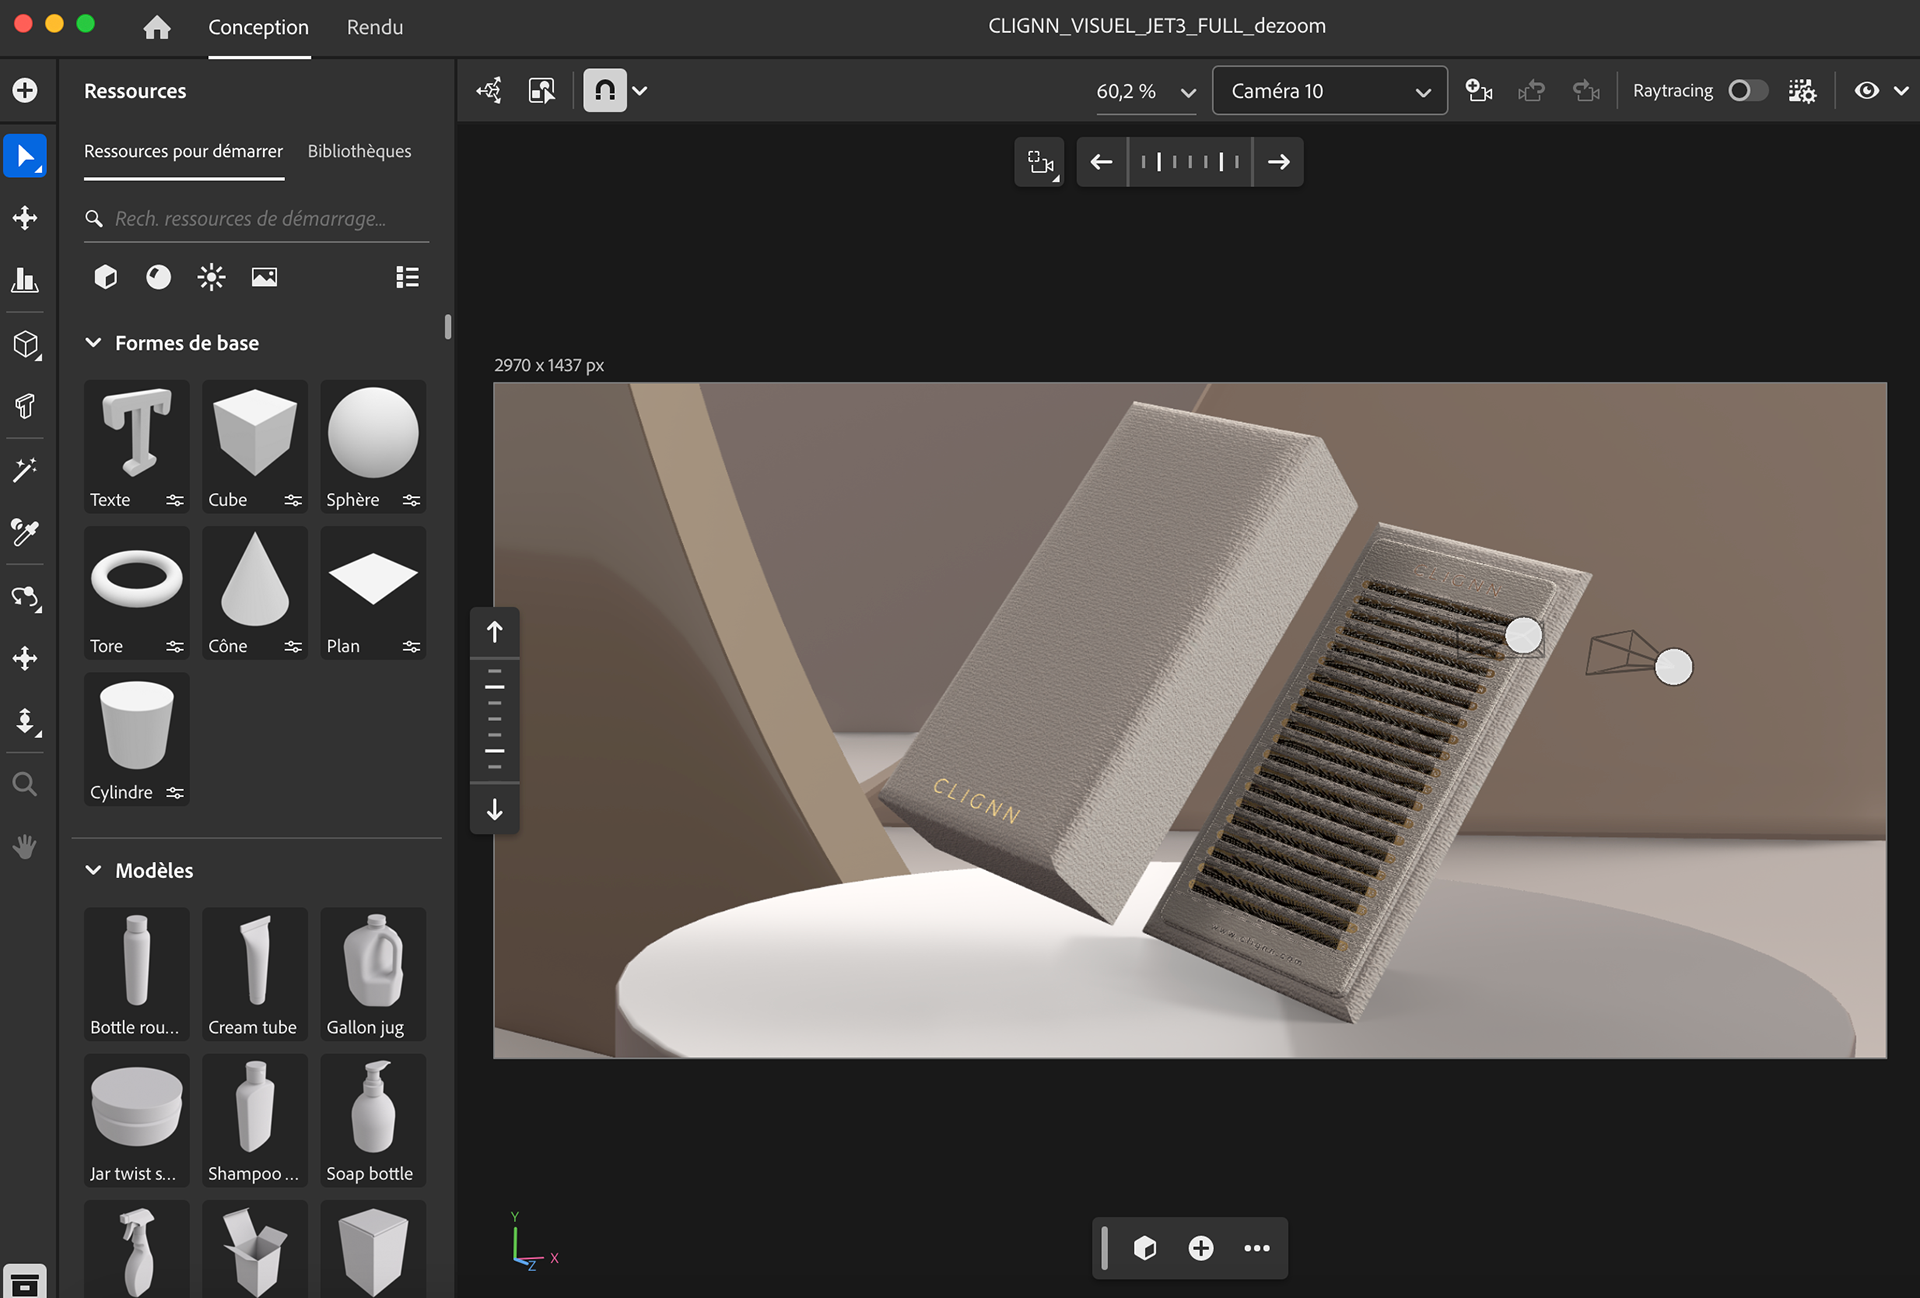This screenshot has width=1920, height=1298.
Task: Open the eye display options chevron
Action: (1901, 91)
